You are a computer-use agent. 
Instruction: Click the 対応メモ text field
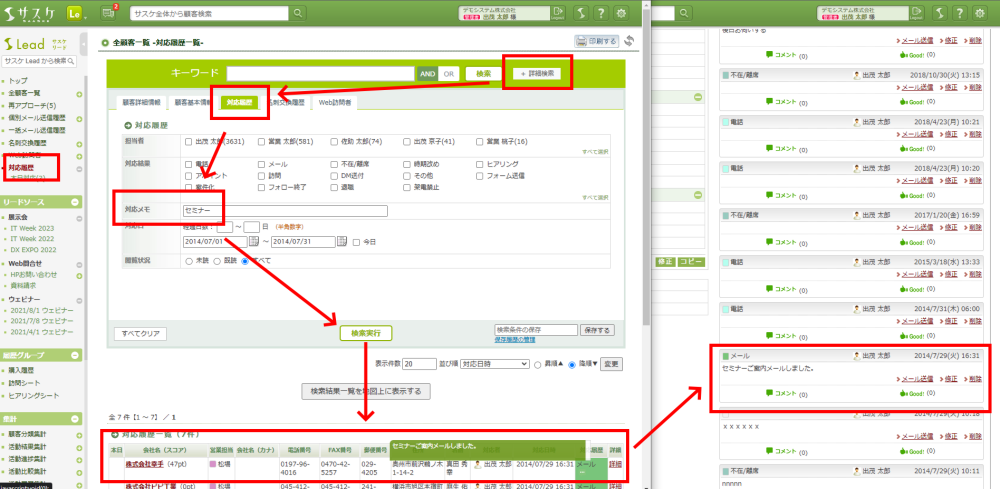tap(284, 211)
